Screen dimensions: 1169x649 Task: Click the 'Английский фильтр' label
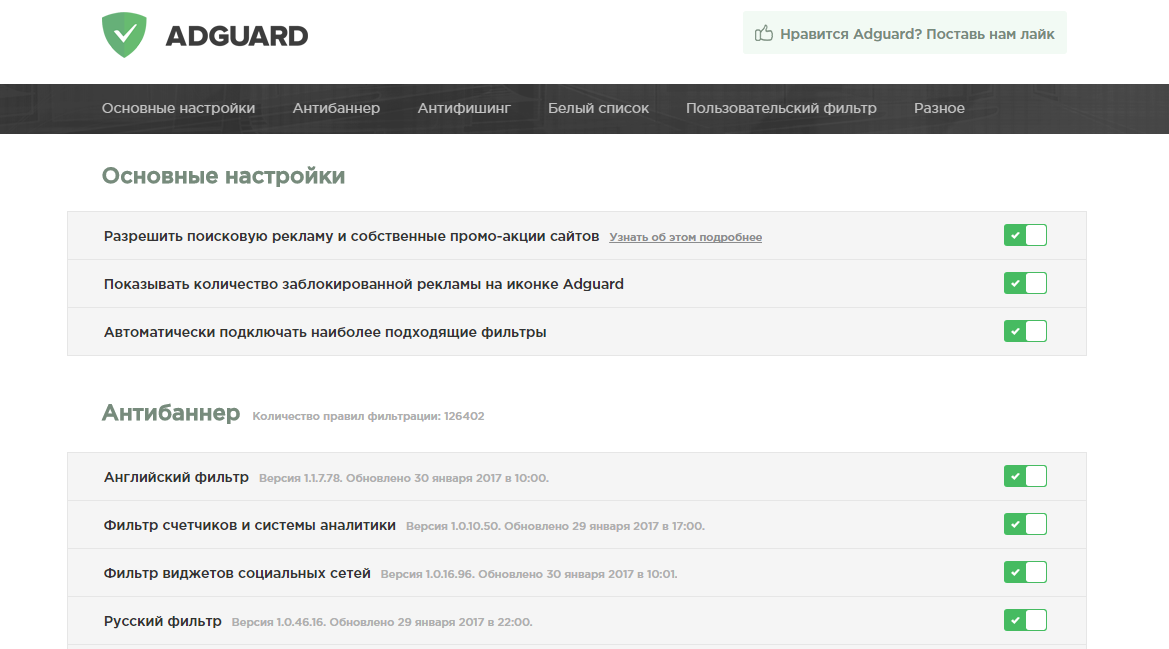point(176,477)
